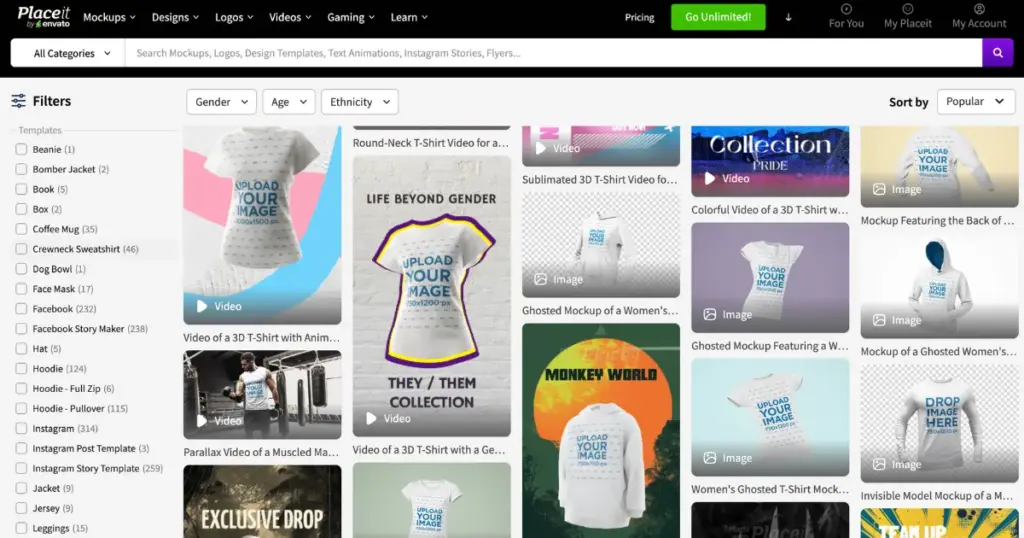
Task: Expand the Videos menu
Action: 290,18
